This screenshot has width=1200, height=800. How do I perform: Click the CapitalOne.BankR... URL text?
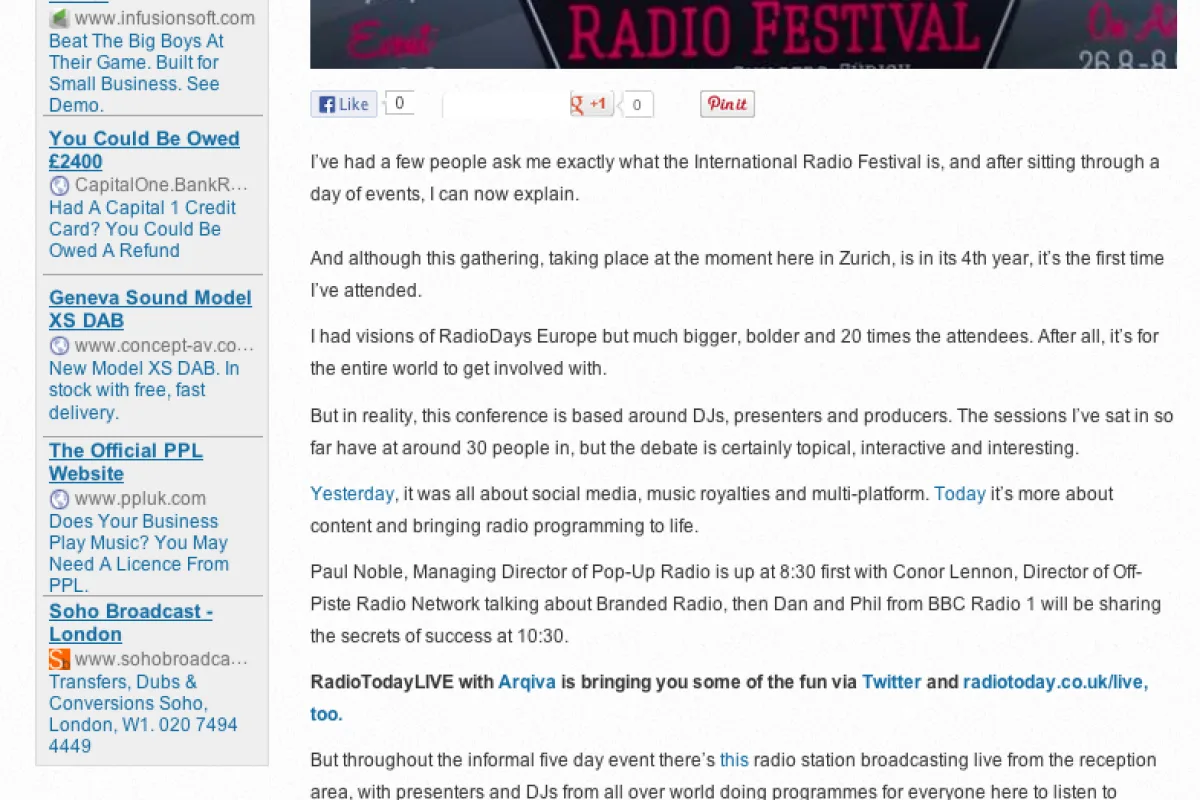161,185
